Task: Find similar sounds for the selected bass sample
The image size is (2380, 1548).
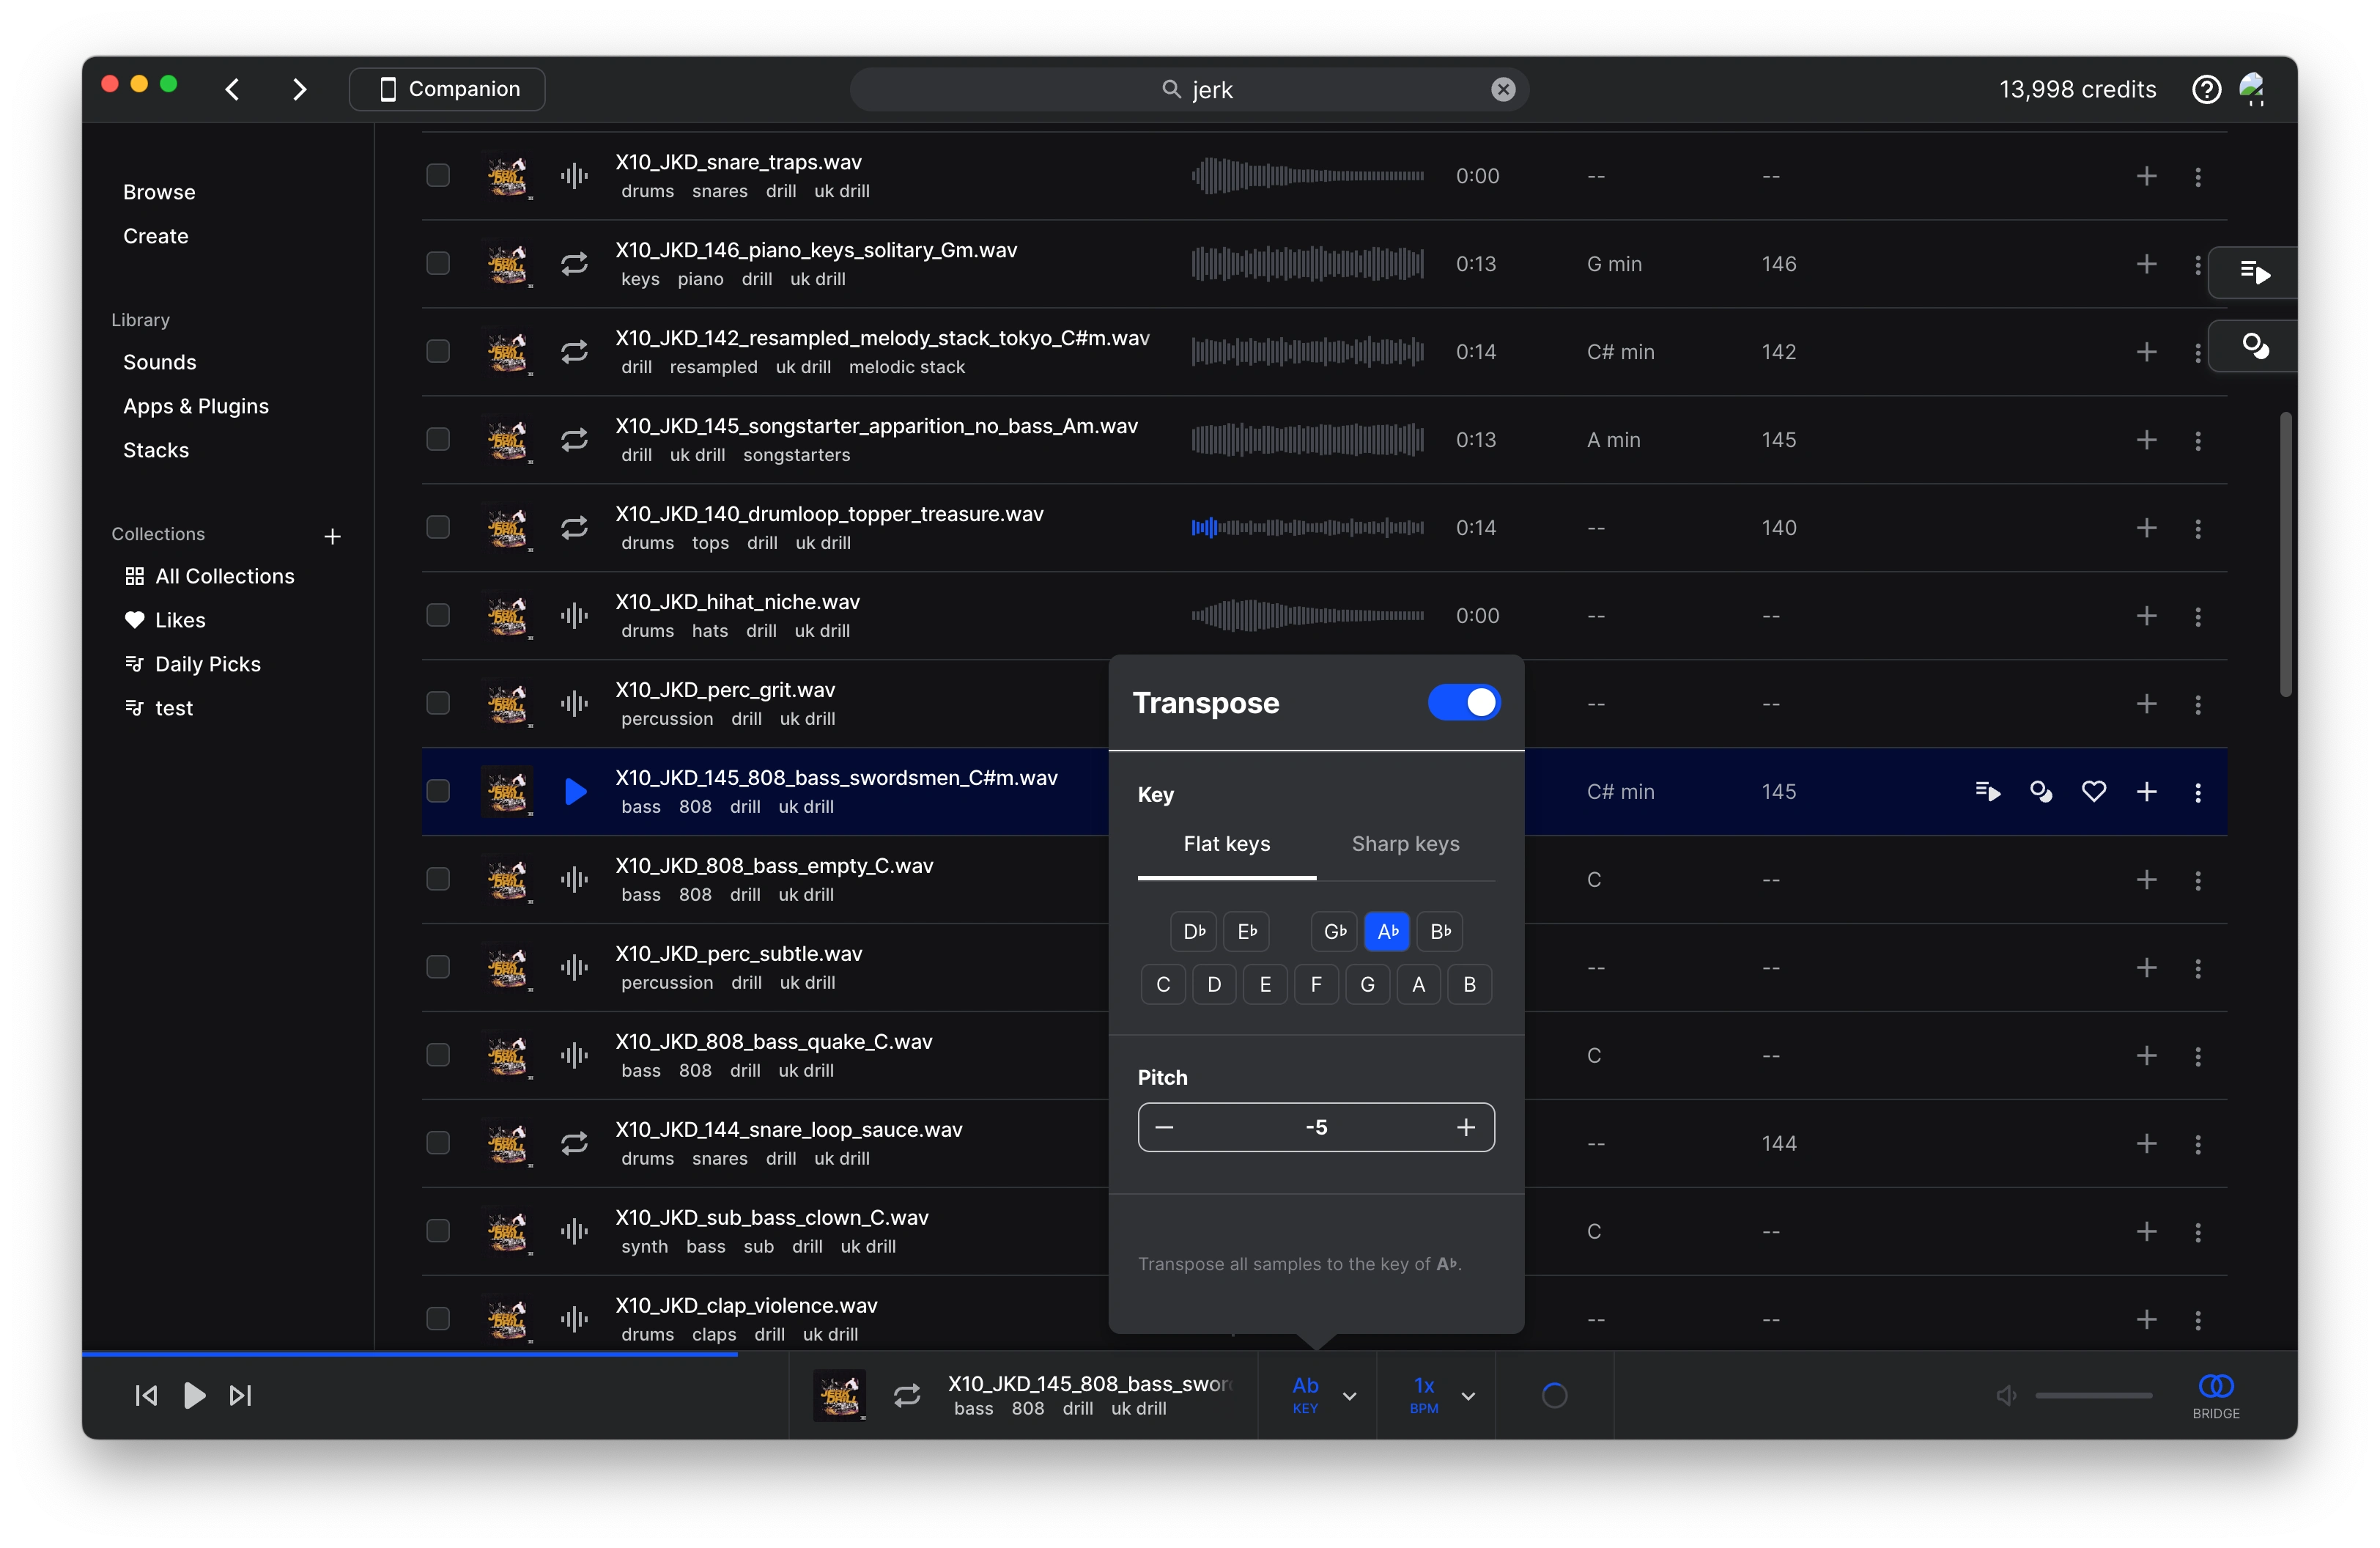Action: (x=2041, y=791)
